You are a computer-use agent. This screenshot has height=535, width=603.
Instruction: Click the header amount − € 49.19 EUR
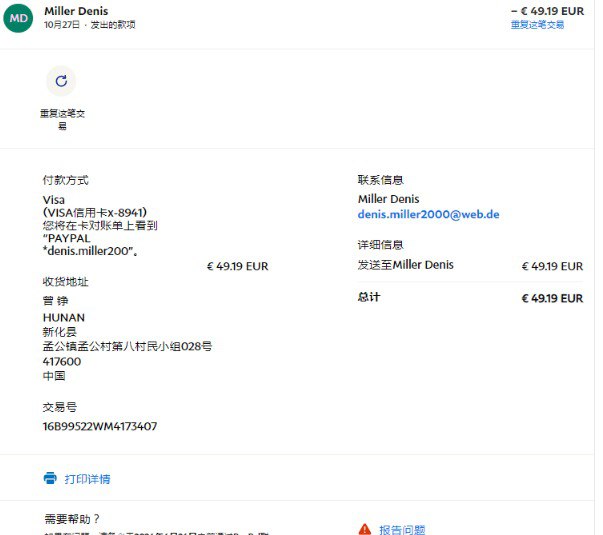click(x=548, y=11)
